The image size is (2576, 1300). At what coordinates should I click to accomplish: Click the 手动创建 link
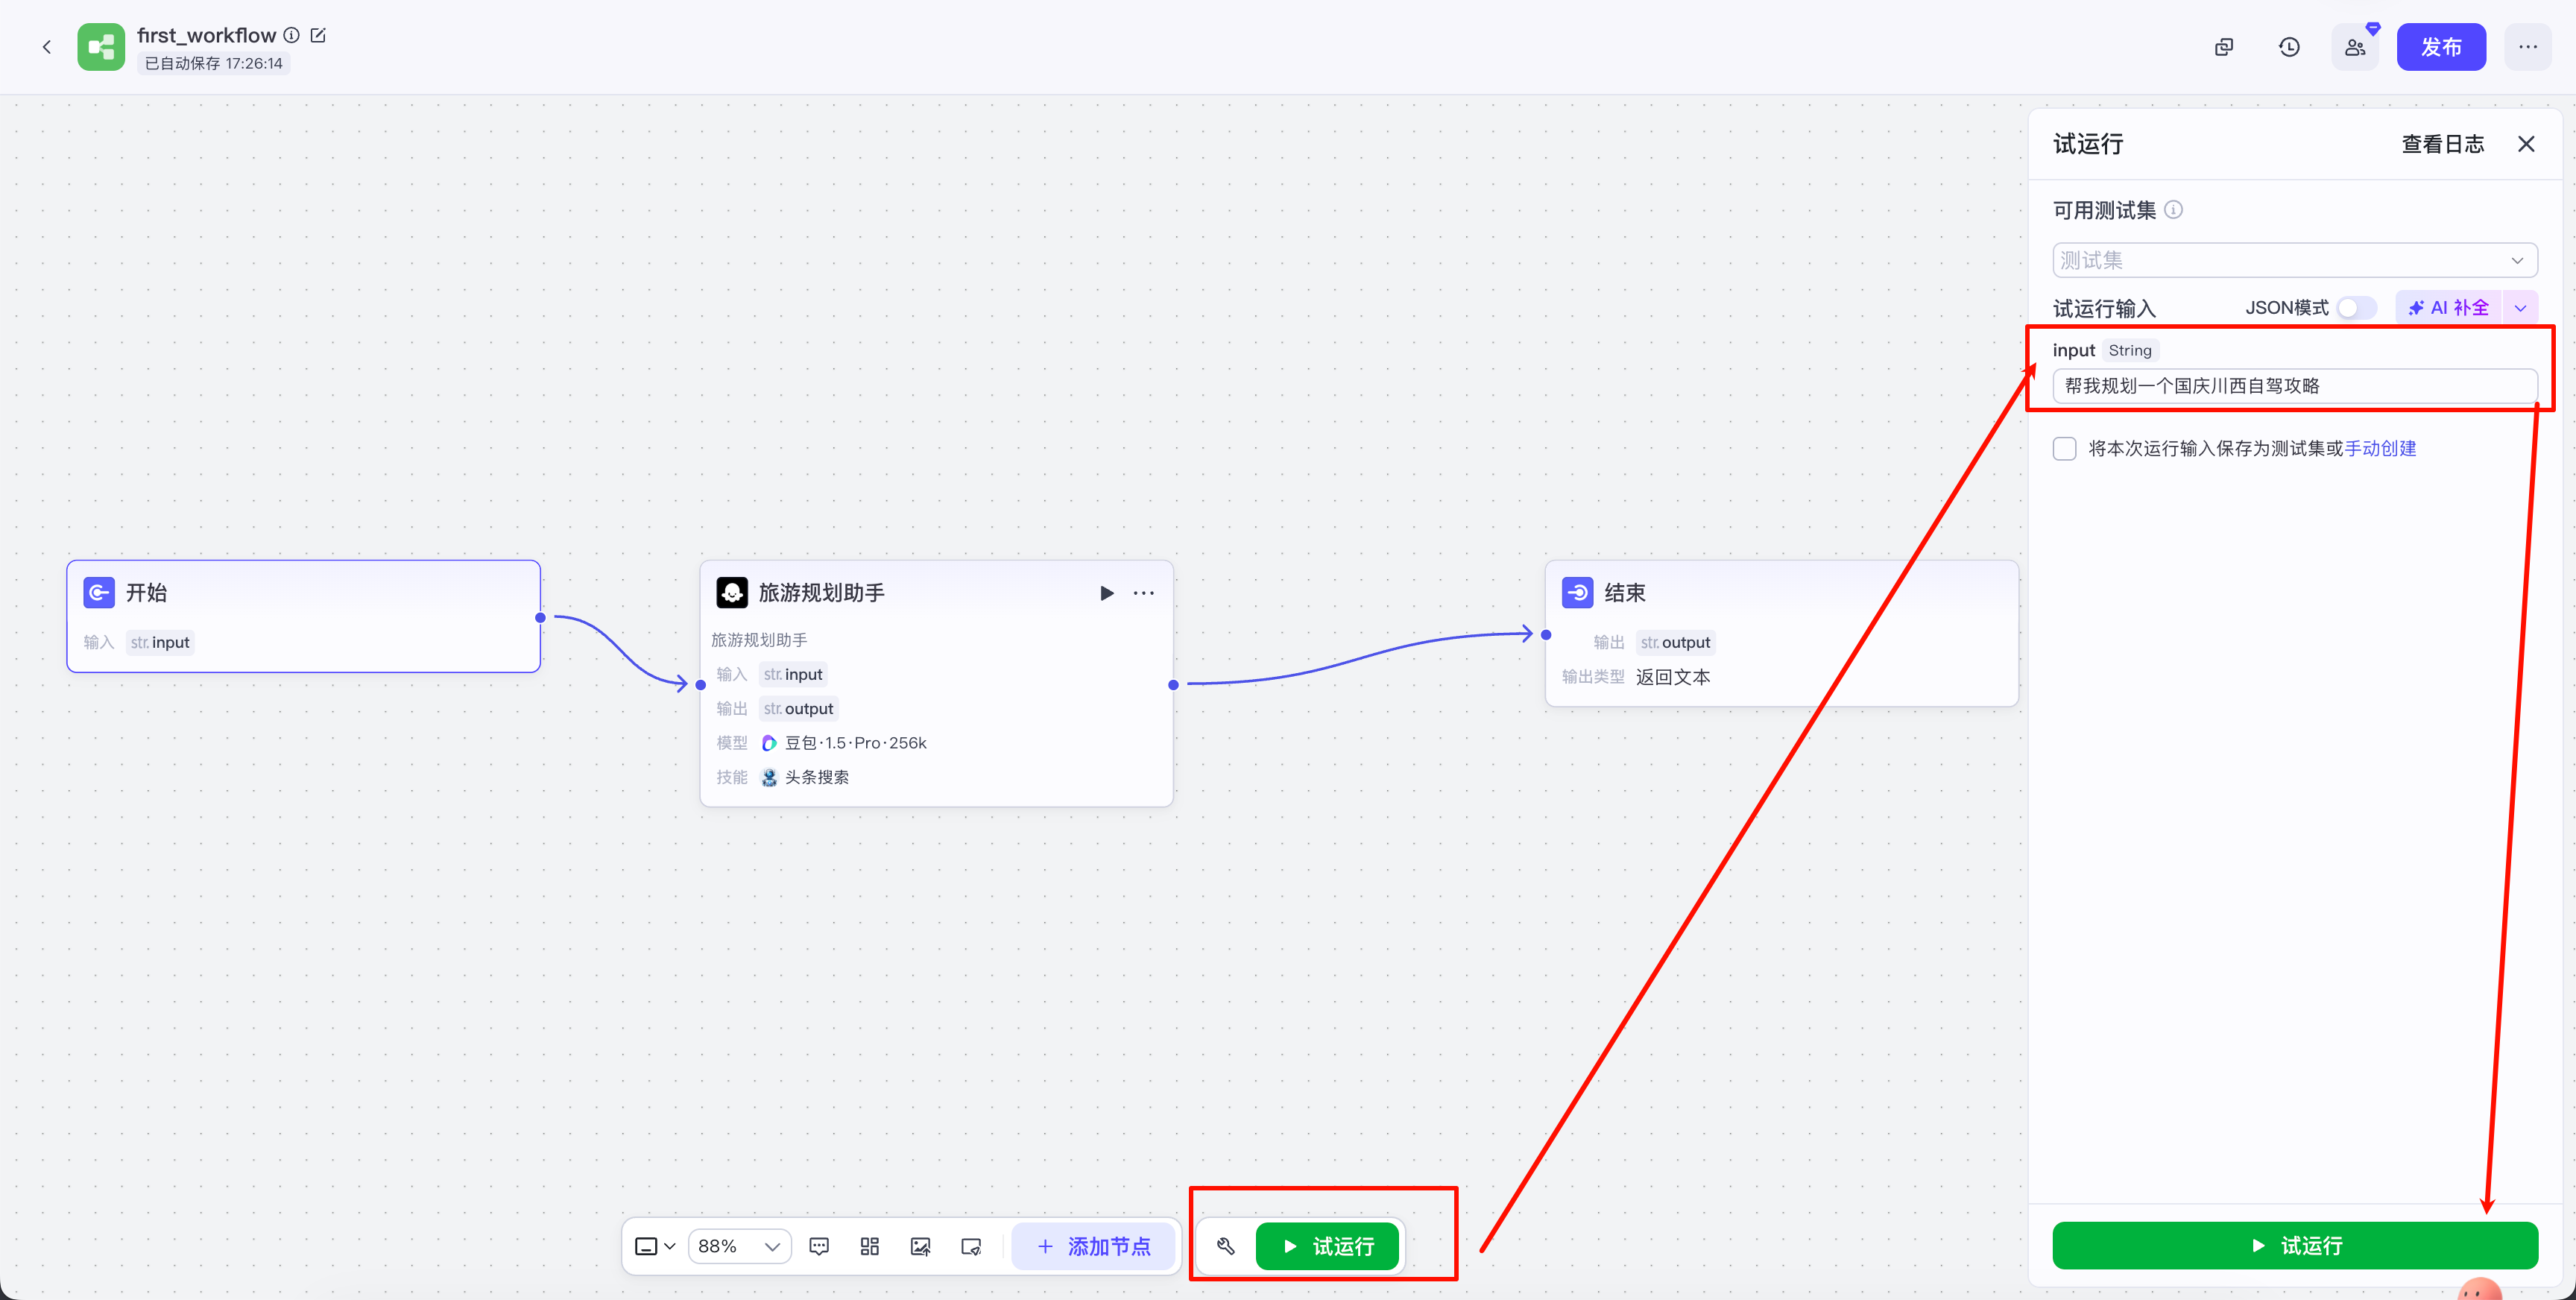[2380, 448]
